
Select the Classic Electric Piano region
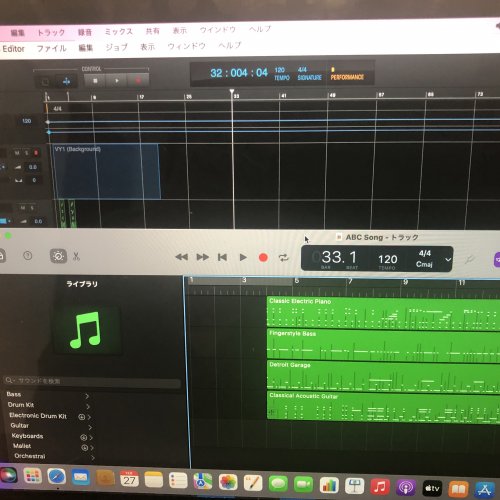383,312
